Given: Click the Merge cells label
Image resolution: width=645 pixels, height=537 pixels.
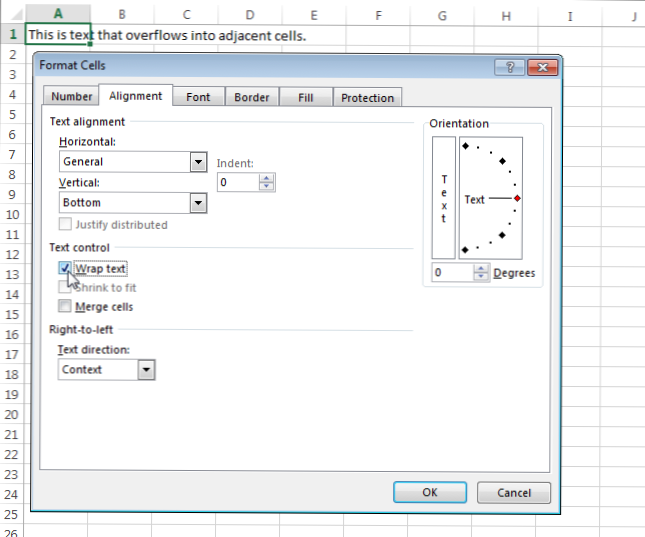Looking at the screenshot, I should [104, 307].
